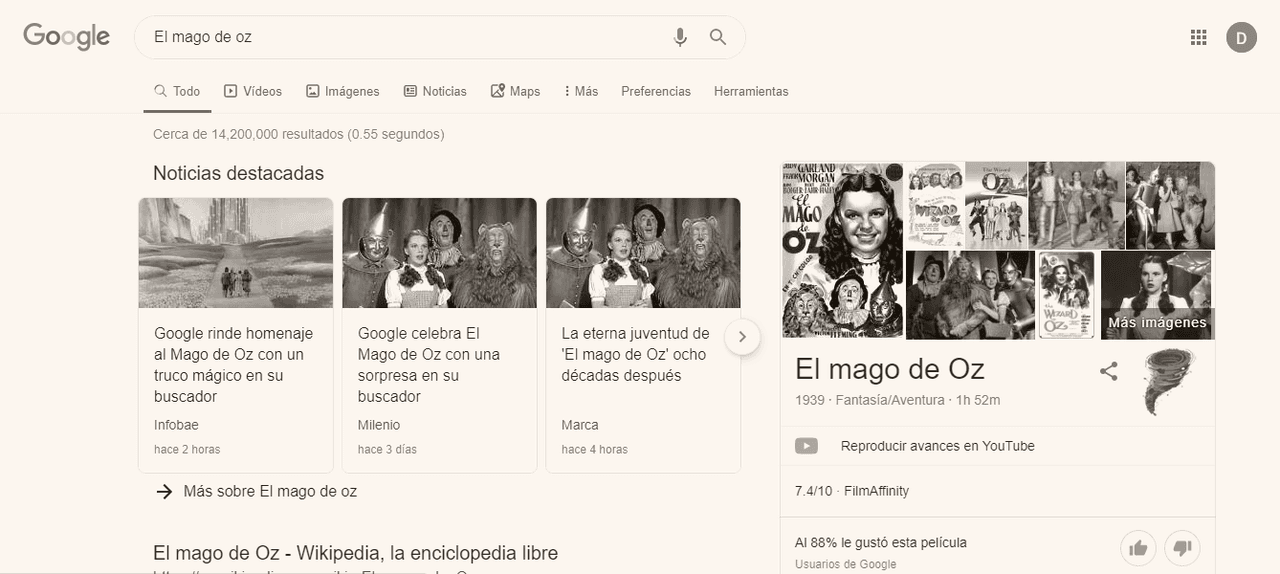
Task: Click 1939 Fantasía/Aventura 1h 52m text
Action: (x=897, y=400)
